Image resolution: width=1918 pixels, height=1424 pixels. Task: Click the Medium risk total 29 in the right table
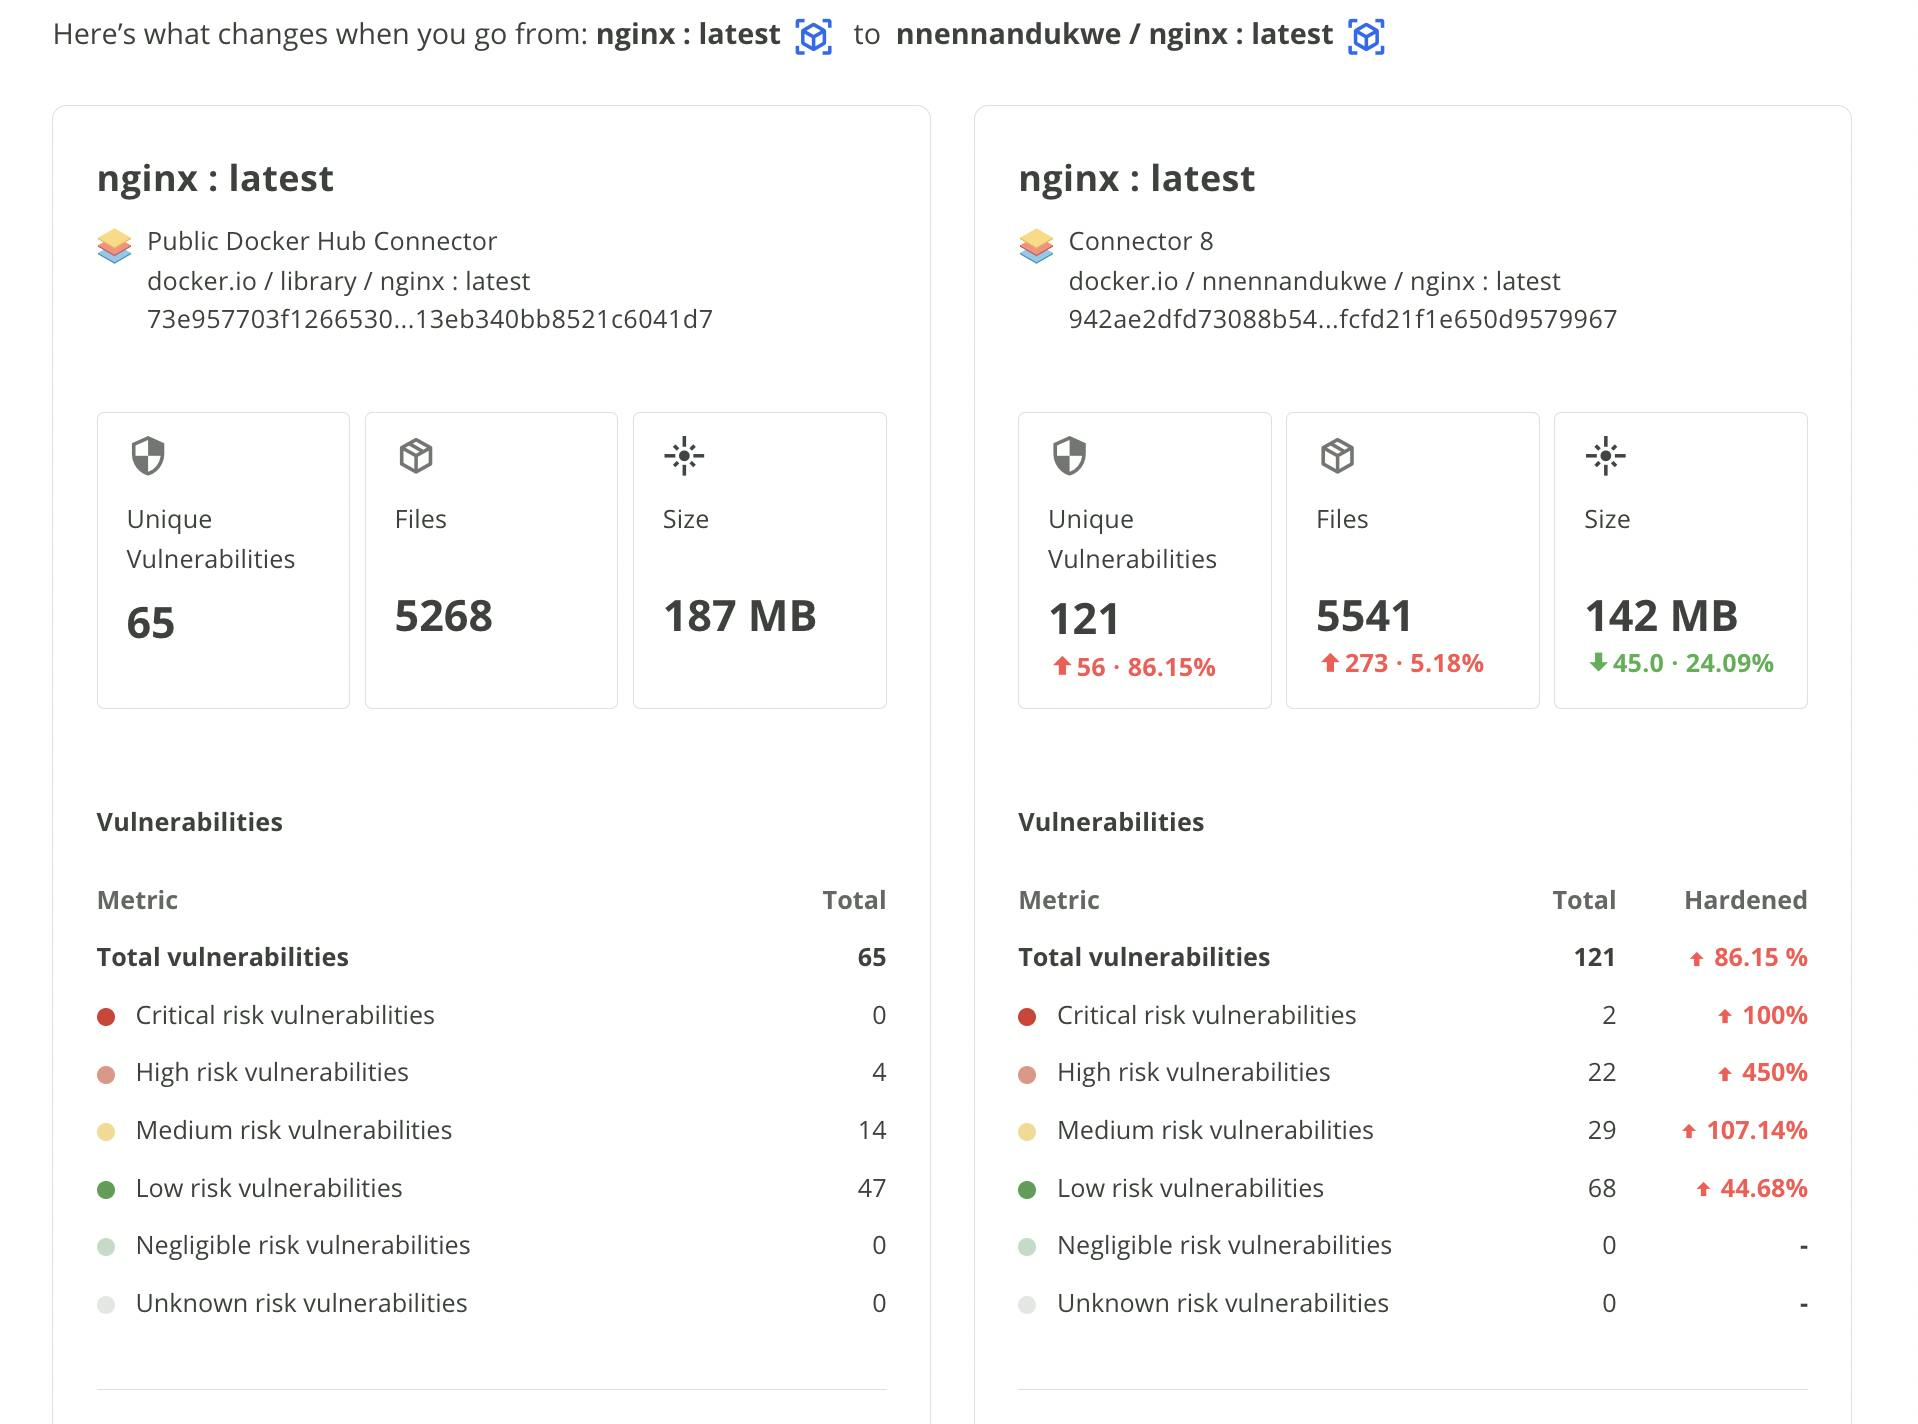coord(1601,1130)
